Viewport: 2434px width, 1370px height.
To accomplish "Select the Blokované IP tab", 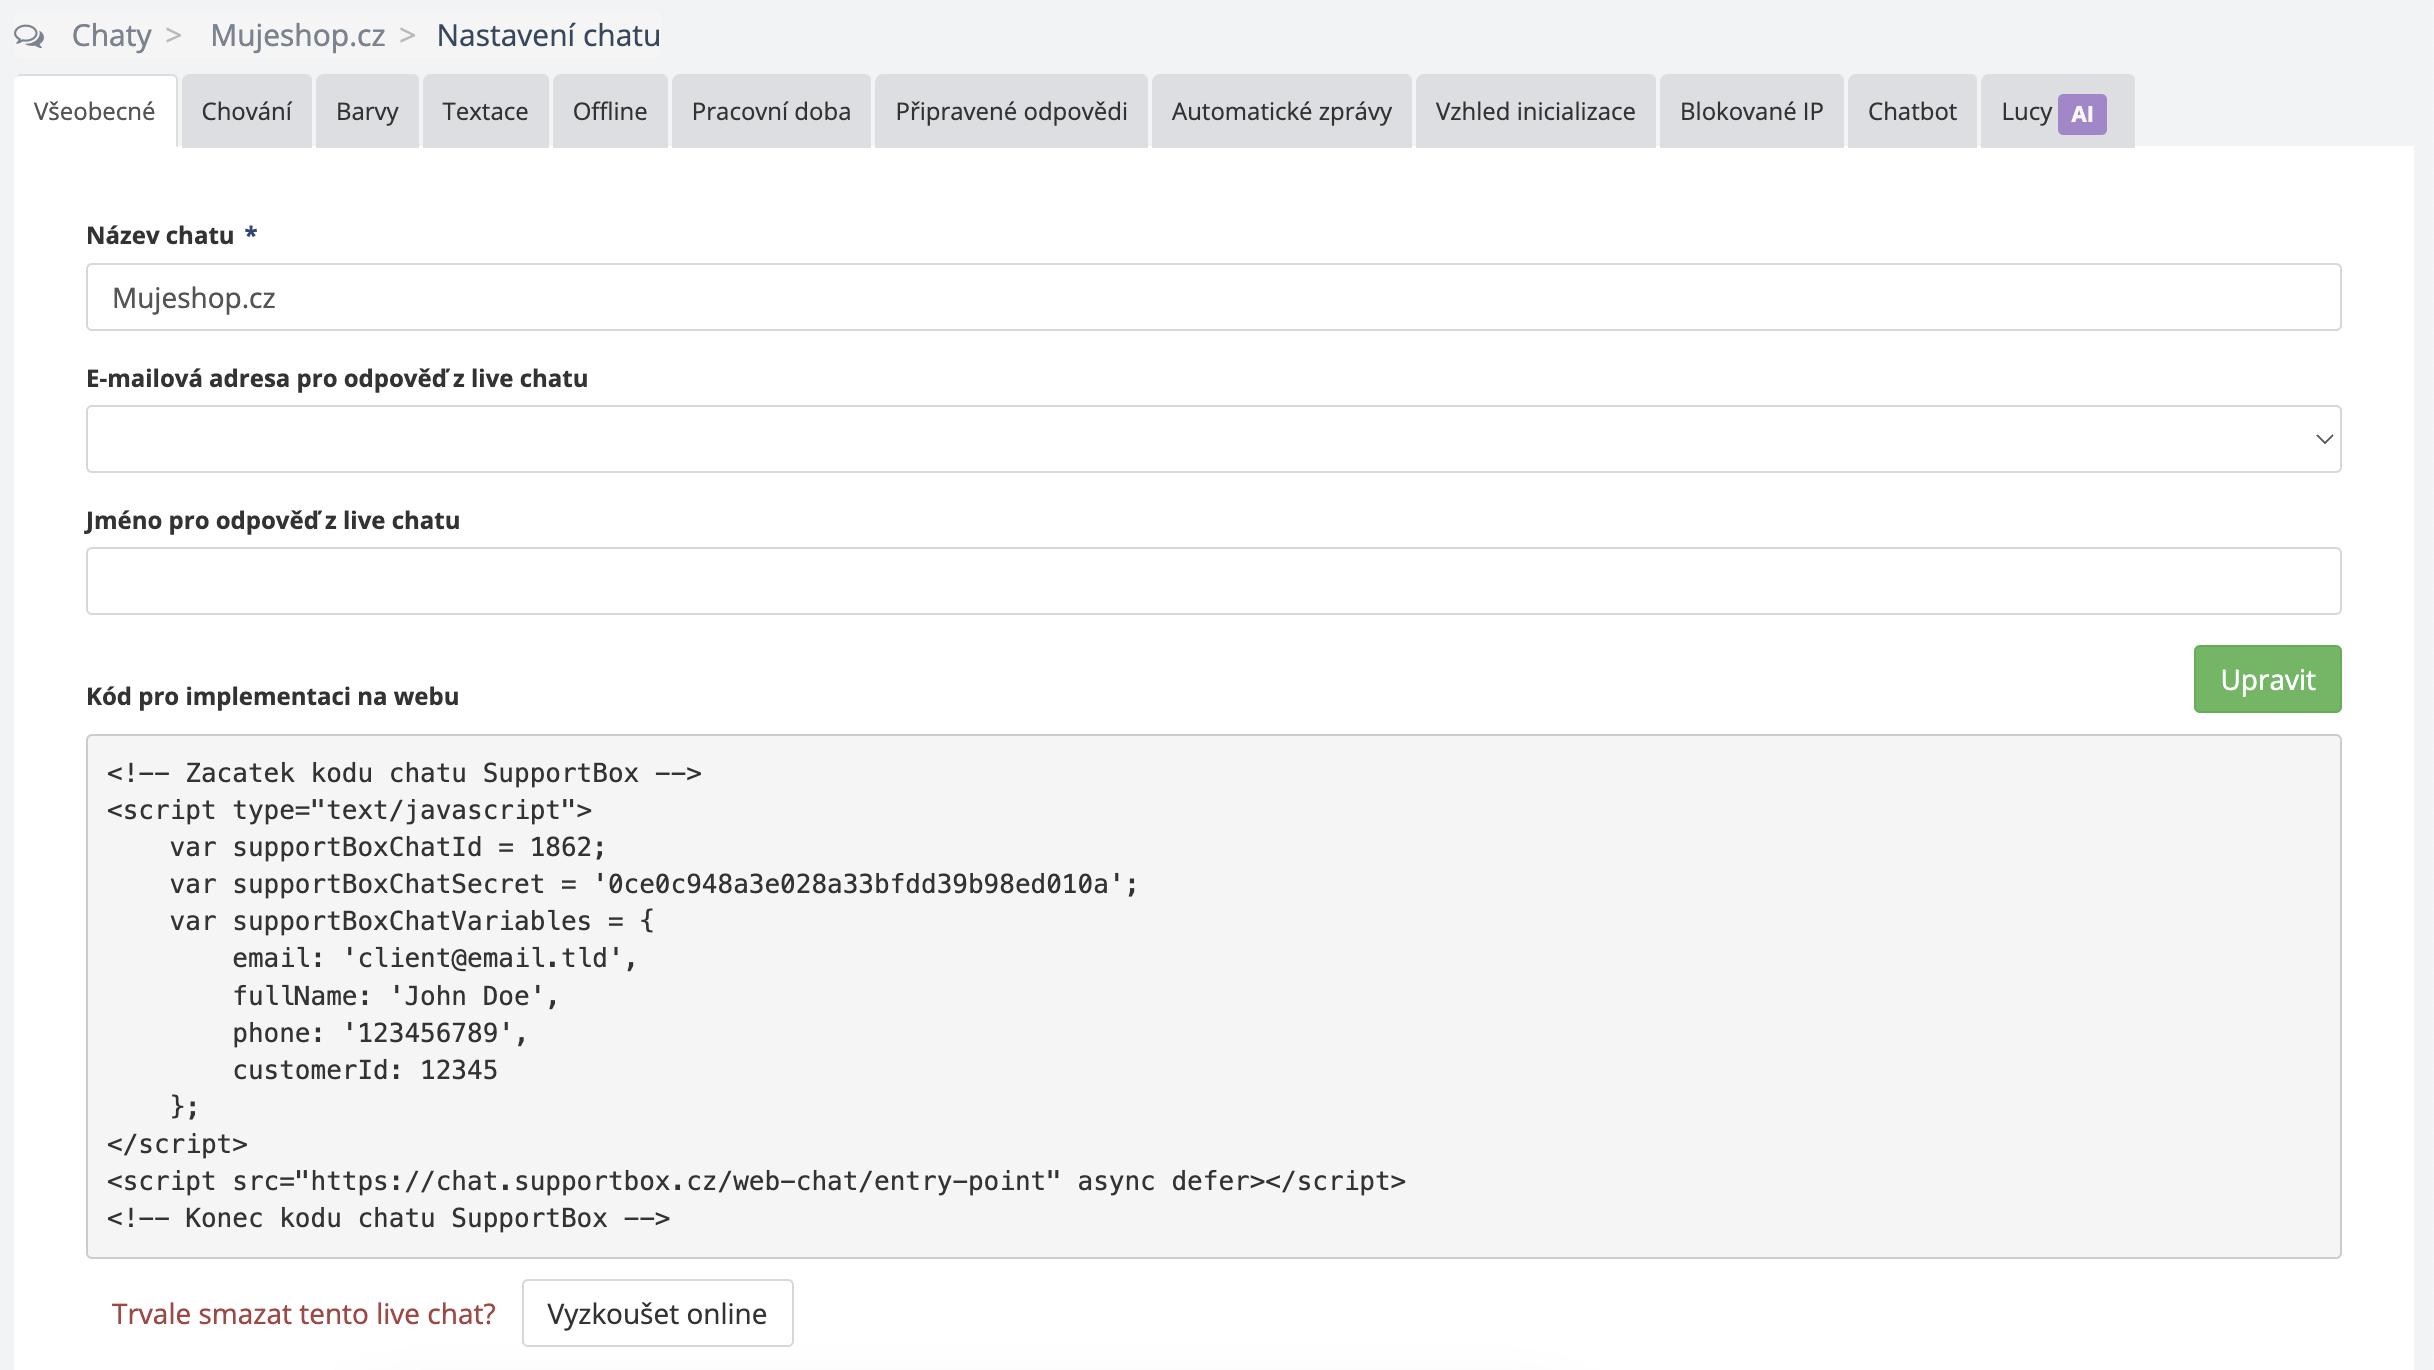I will tap(1752, 111).
